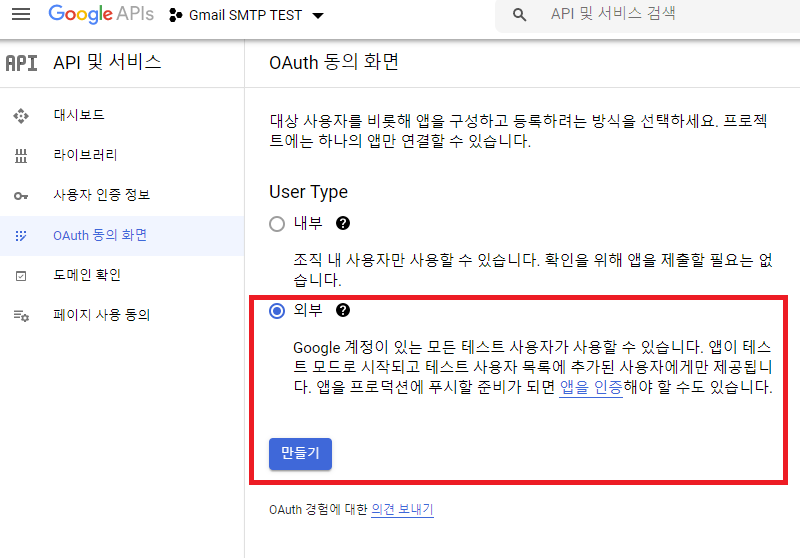
Task: Click the 페이지 사용 동의 settings icon
Action: pos(21,316)
